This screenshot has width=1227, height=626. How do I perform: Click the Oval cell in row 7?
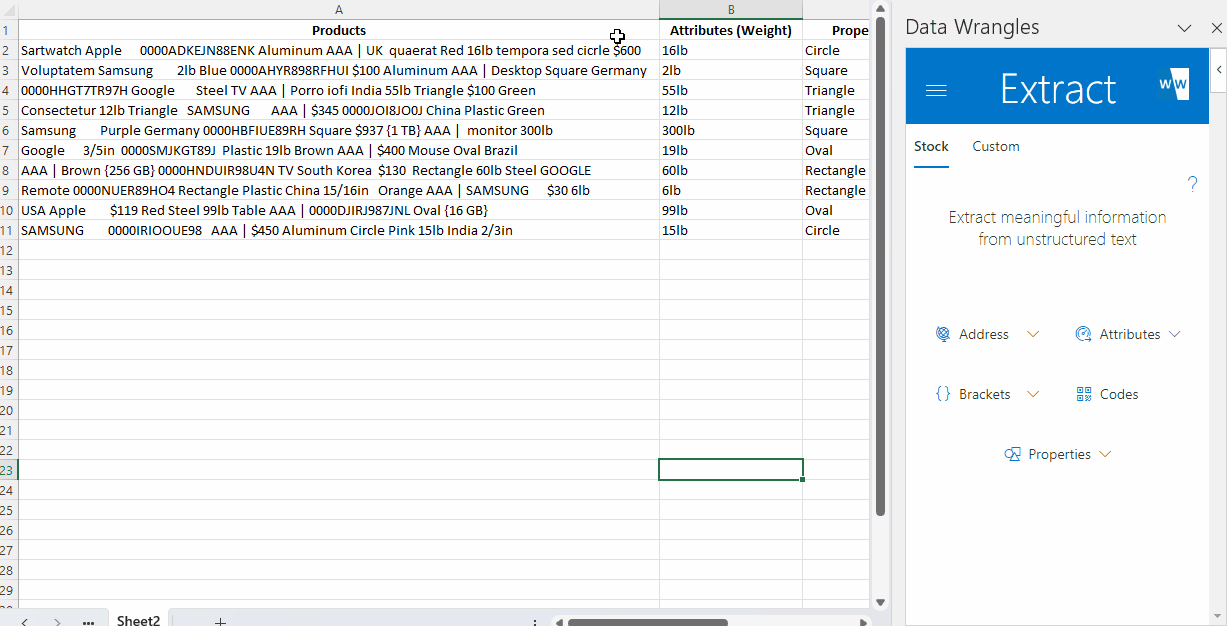click(x=836, y=150)
